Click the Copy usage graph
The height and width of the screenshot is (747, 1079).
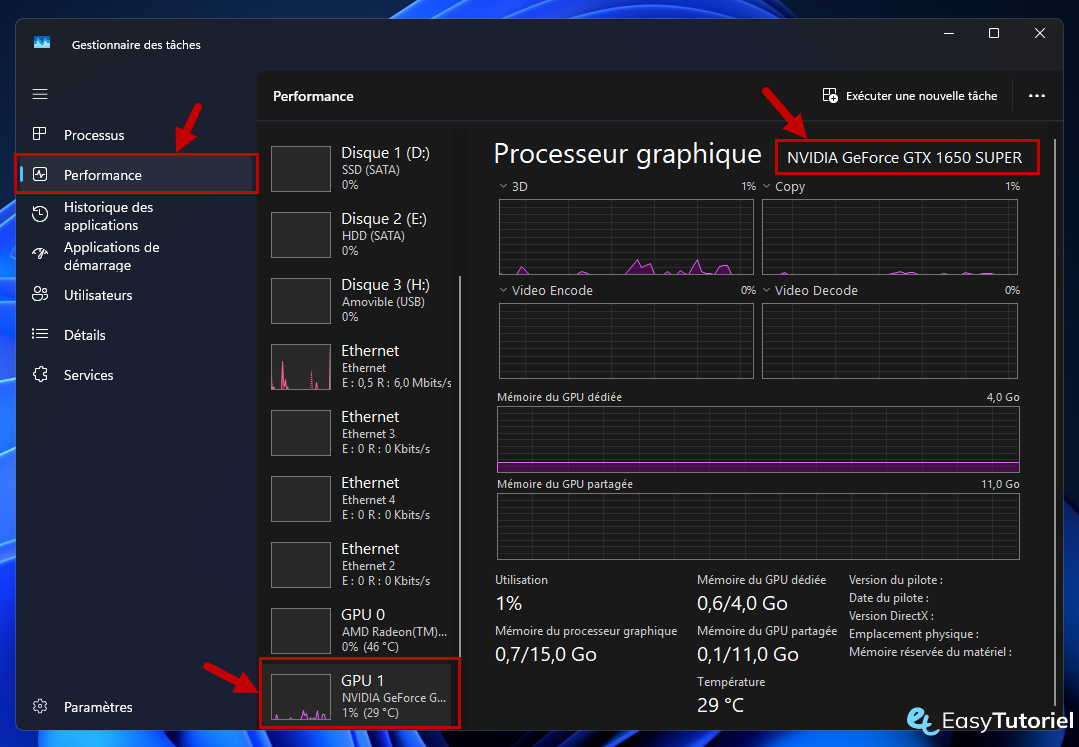pyautogui.click(x=890, y=237)
